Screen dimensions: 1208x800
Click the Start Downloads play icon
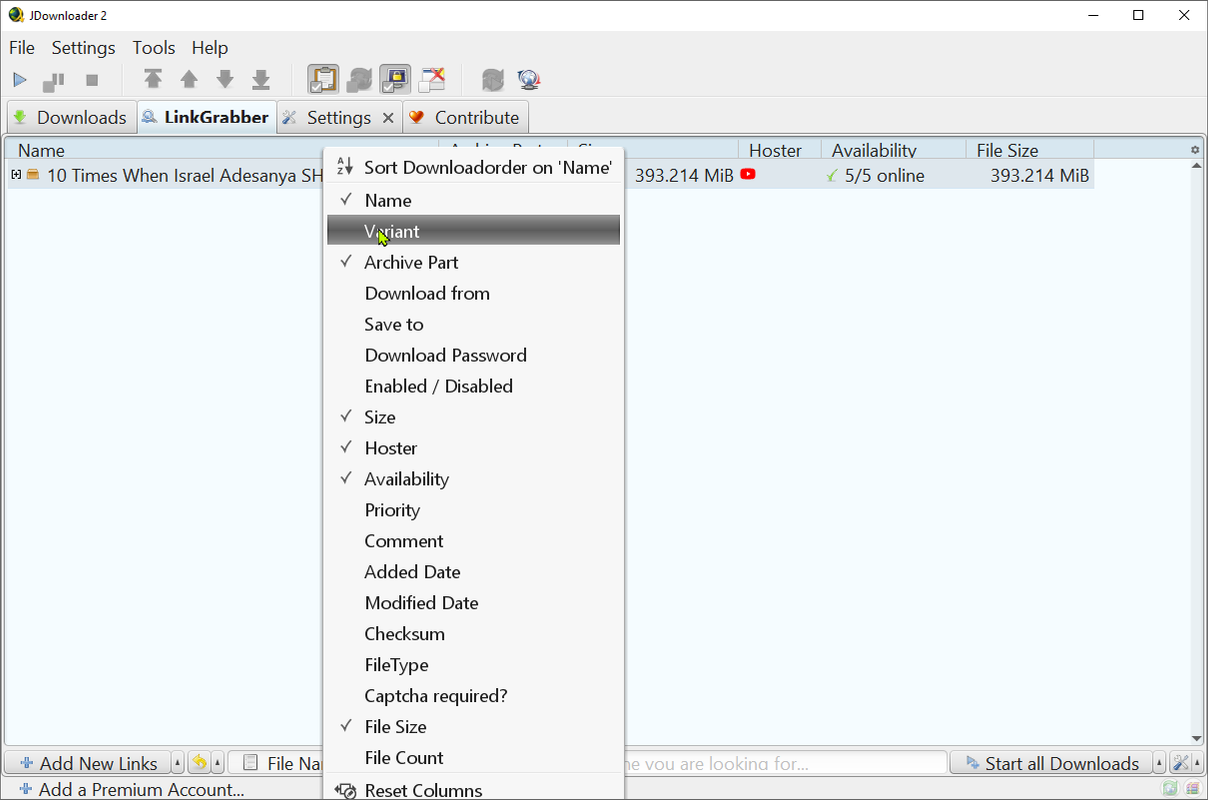[20, 80]
